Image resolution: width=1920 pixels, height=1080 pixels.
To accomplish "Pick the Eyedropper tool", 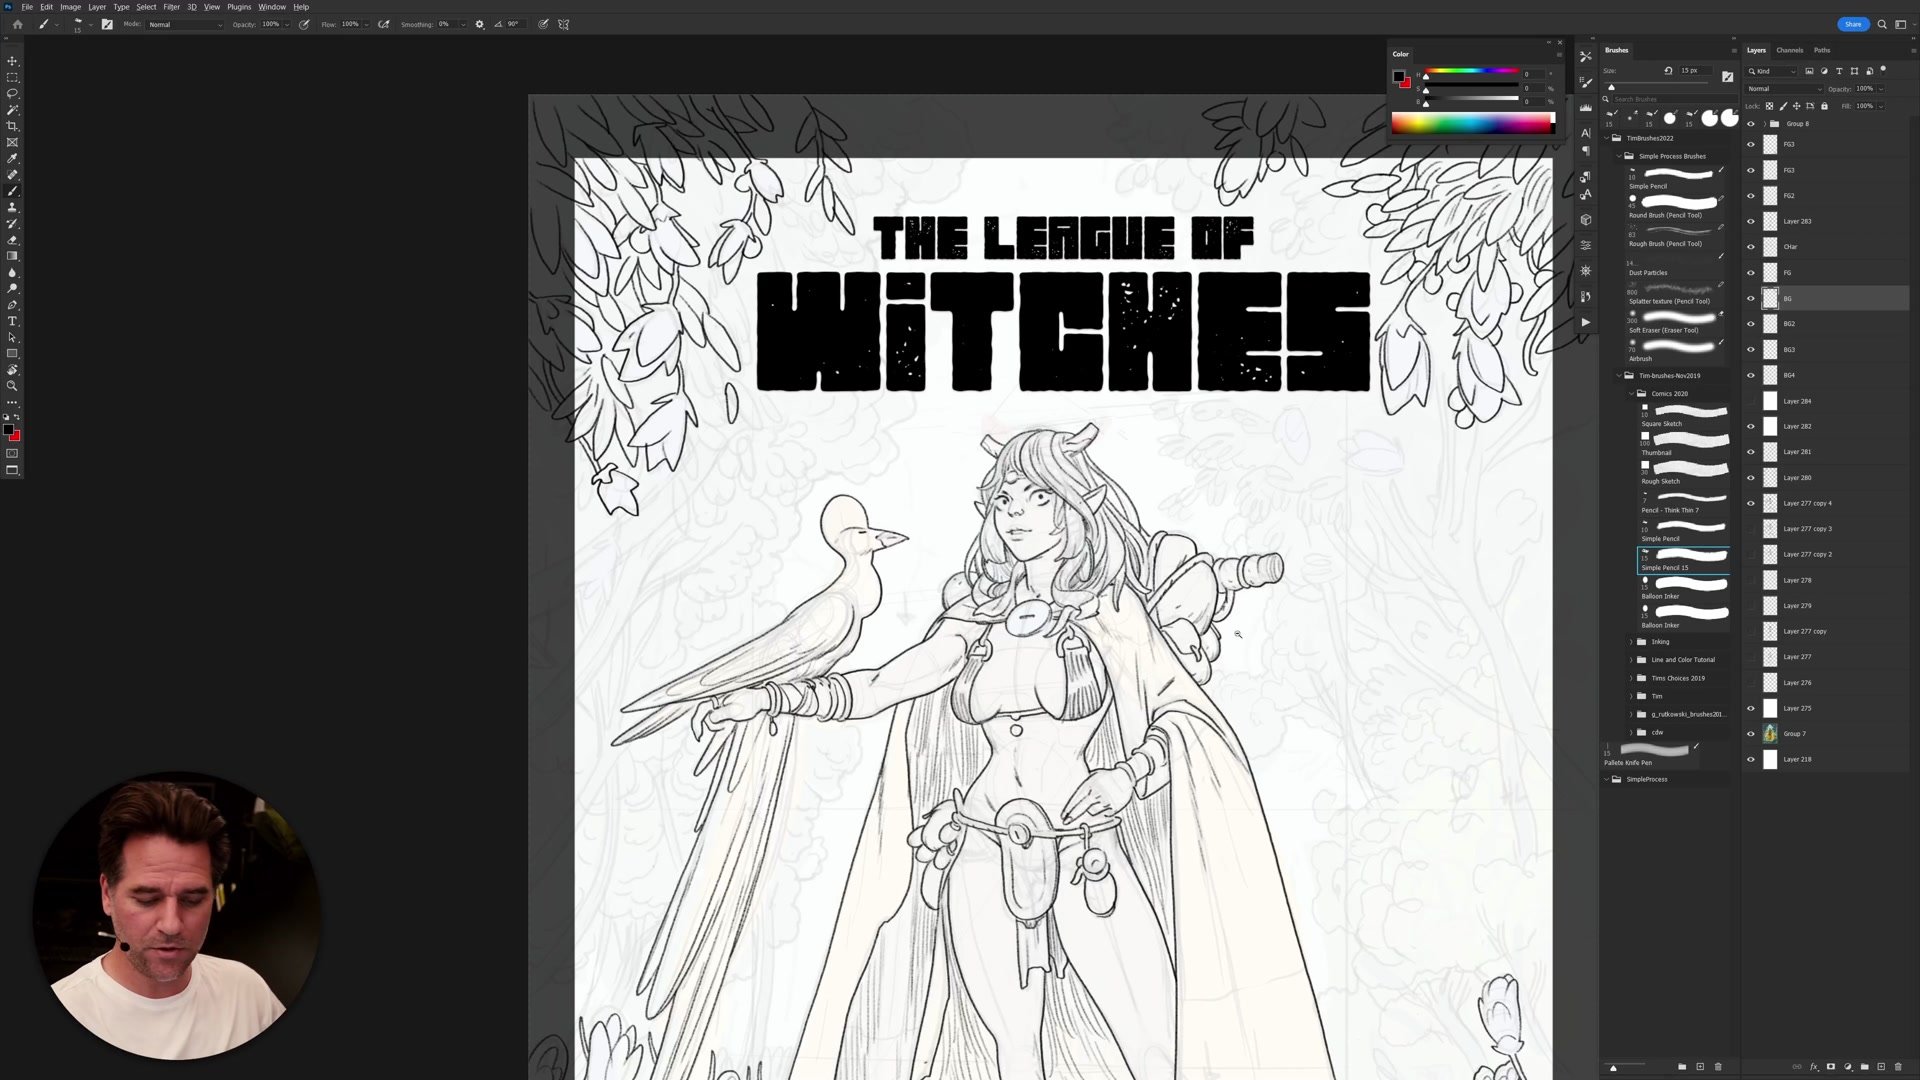I will pos(12,158).
